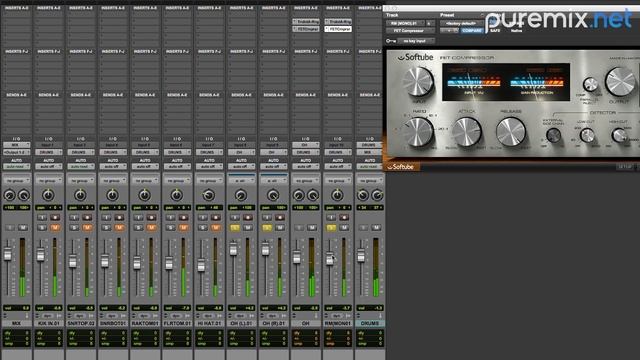Click the FET Compressor Input knob
The width and height of the screenshot is (640, 360).
pyautogui.click(x=418, y=82)
